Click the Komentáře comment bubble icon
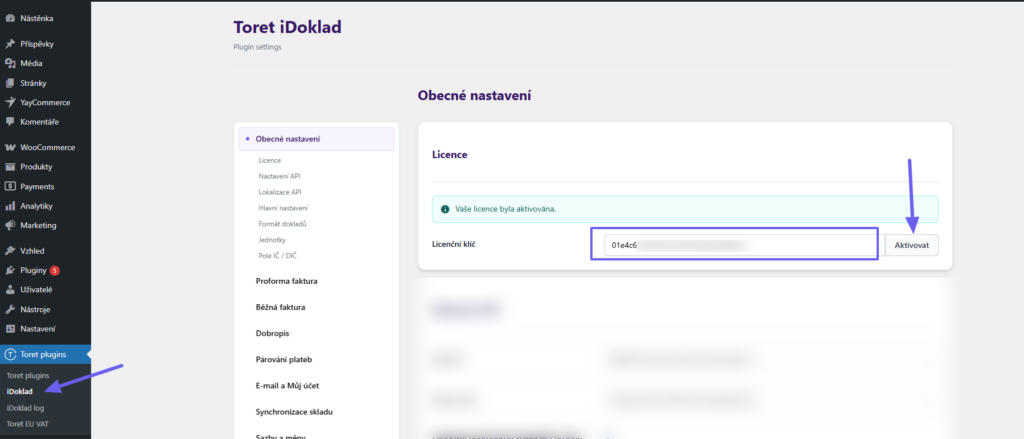1024x439 pixels. (x=10, y=122)
